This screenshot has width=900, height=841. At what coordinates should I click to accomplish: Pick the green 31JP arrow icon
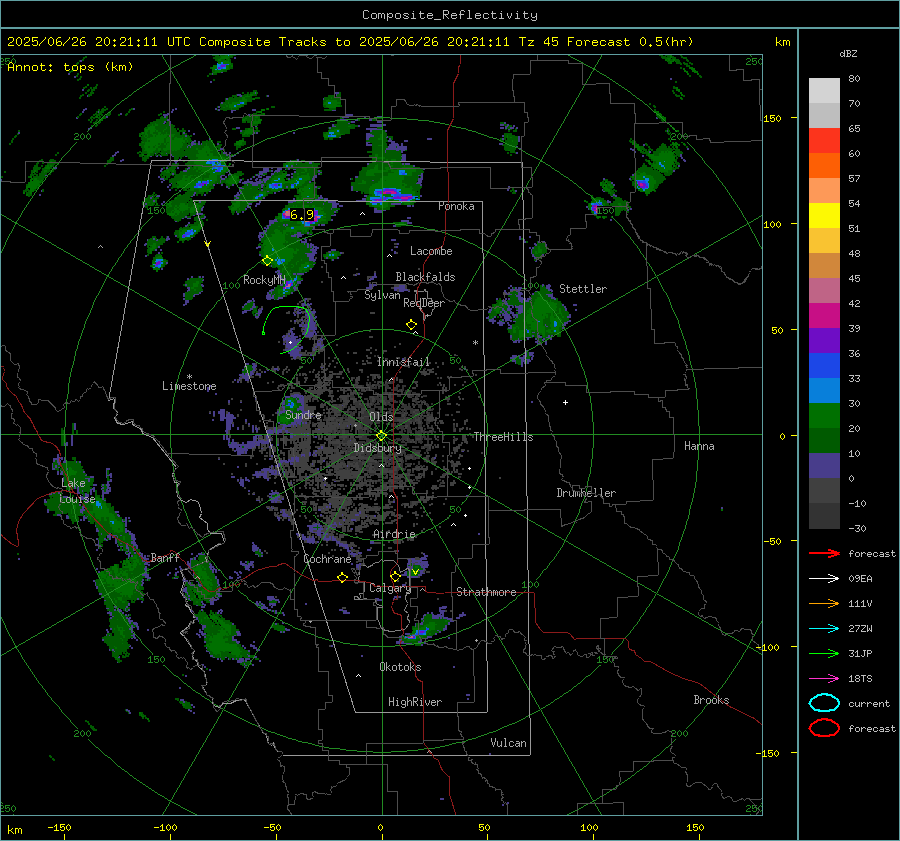[x=824, y=653]
